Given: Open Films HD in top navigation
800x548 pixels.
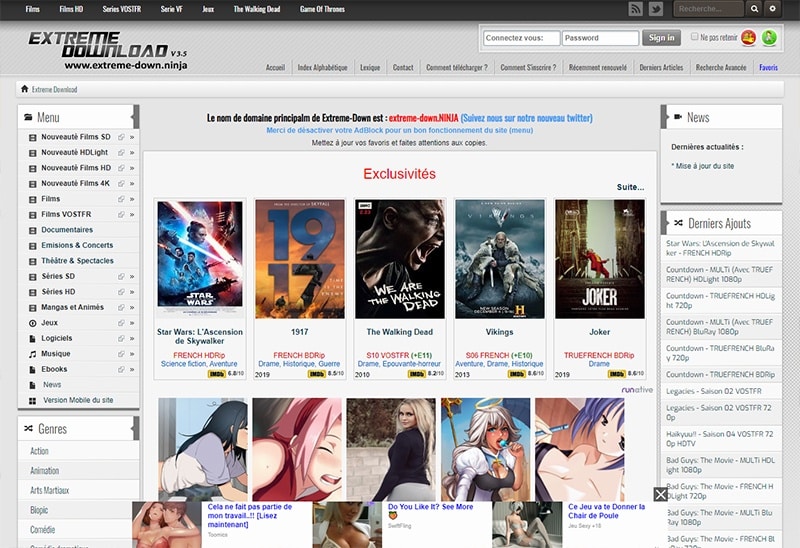Looking at the screenshot, I should pyautogui.click(x=71, y=9).
